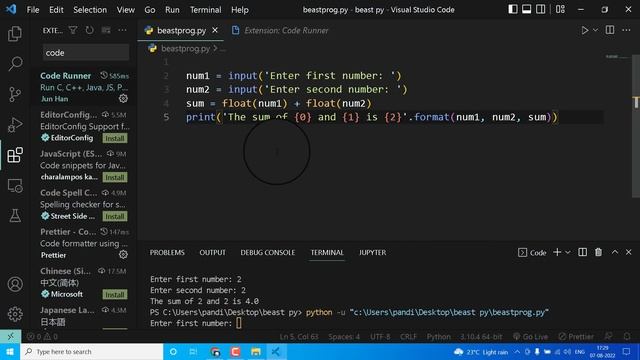Open the Go menu
Screen dimensions: 640x360
(x=150, y=10)
